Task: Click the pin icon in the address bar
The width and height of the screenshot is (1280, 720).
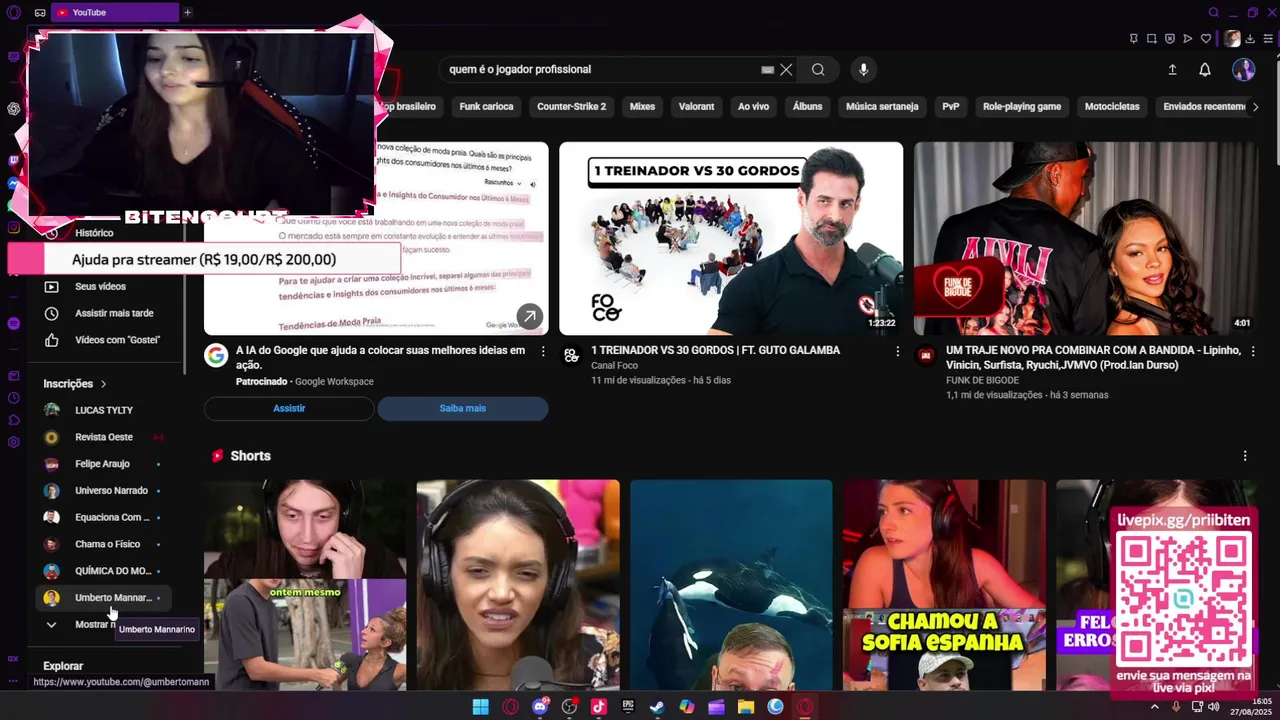Action: [1133, 39]
